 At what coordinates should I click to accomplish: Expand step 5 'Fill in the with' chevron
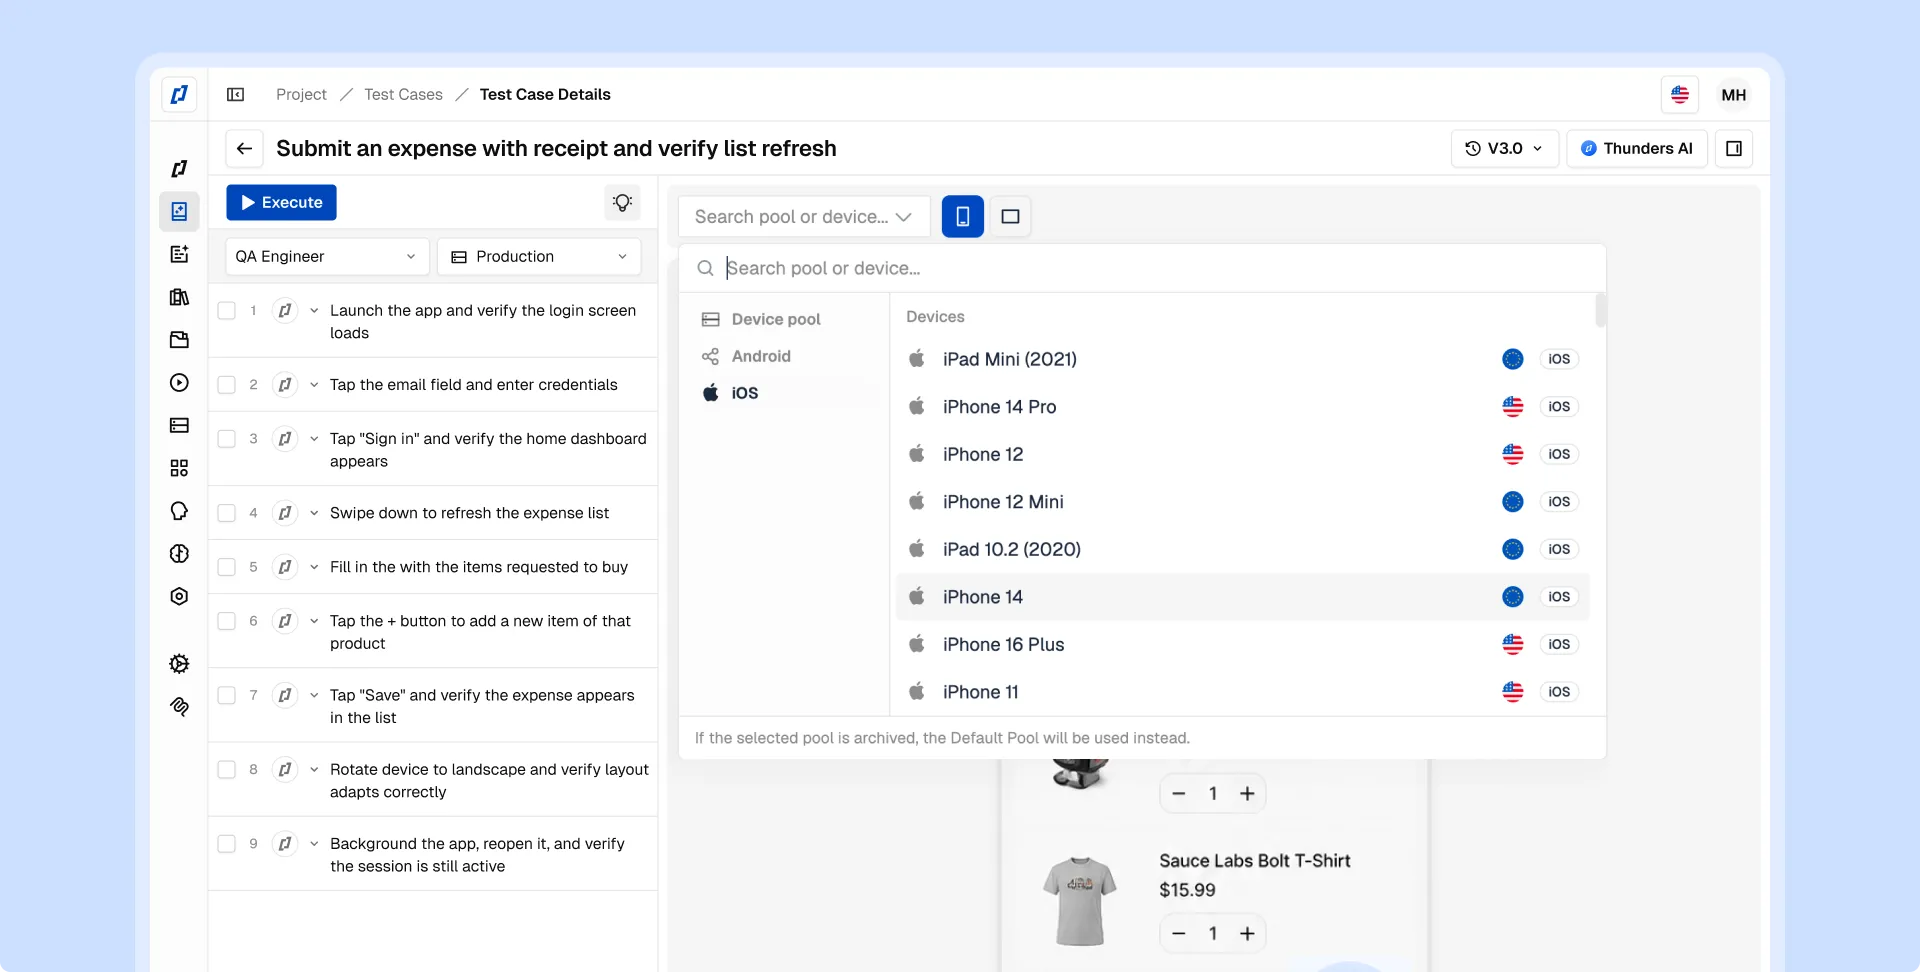[x=314, y=567]
